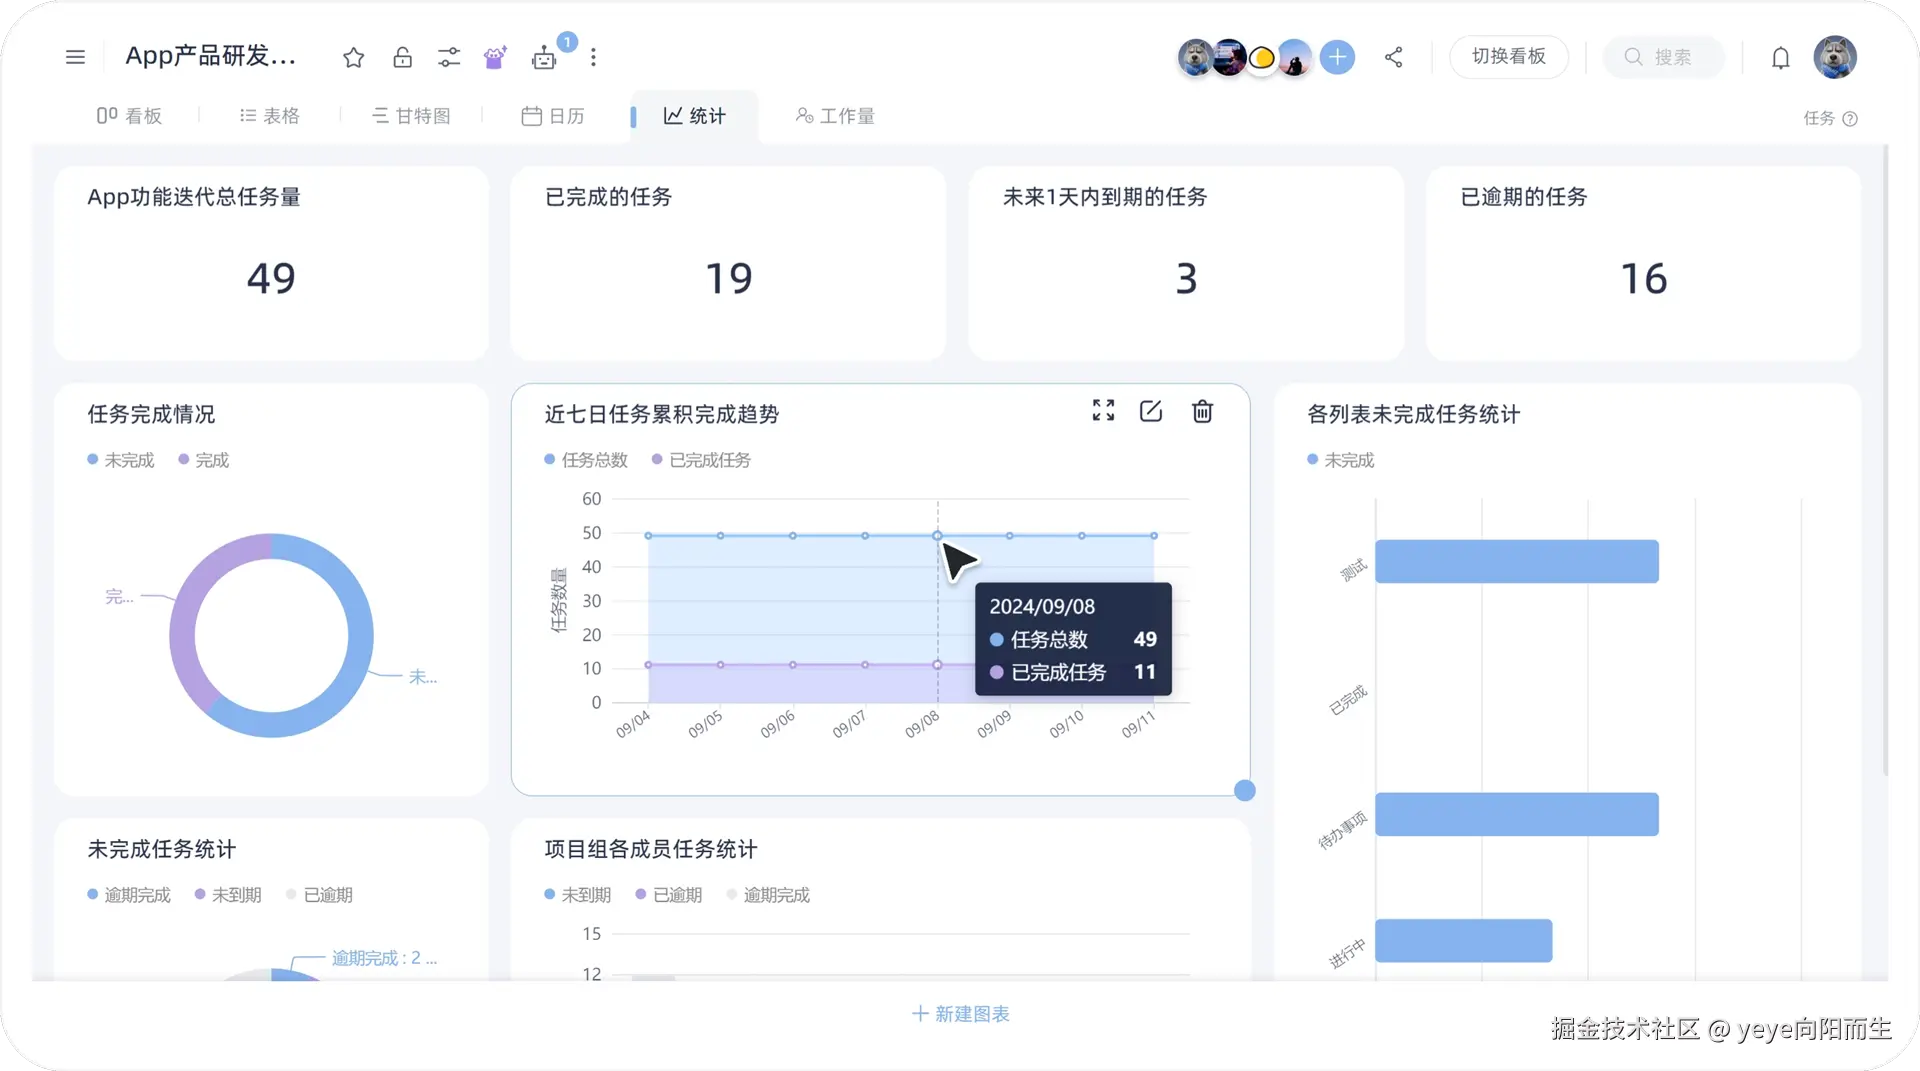This screenshot has width=1920, height=1071.
Task: Star the App产品研发 project
Action: pos(353,57)
